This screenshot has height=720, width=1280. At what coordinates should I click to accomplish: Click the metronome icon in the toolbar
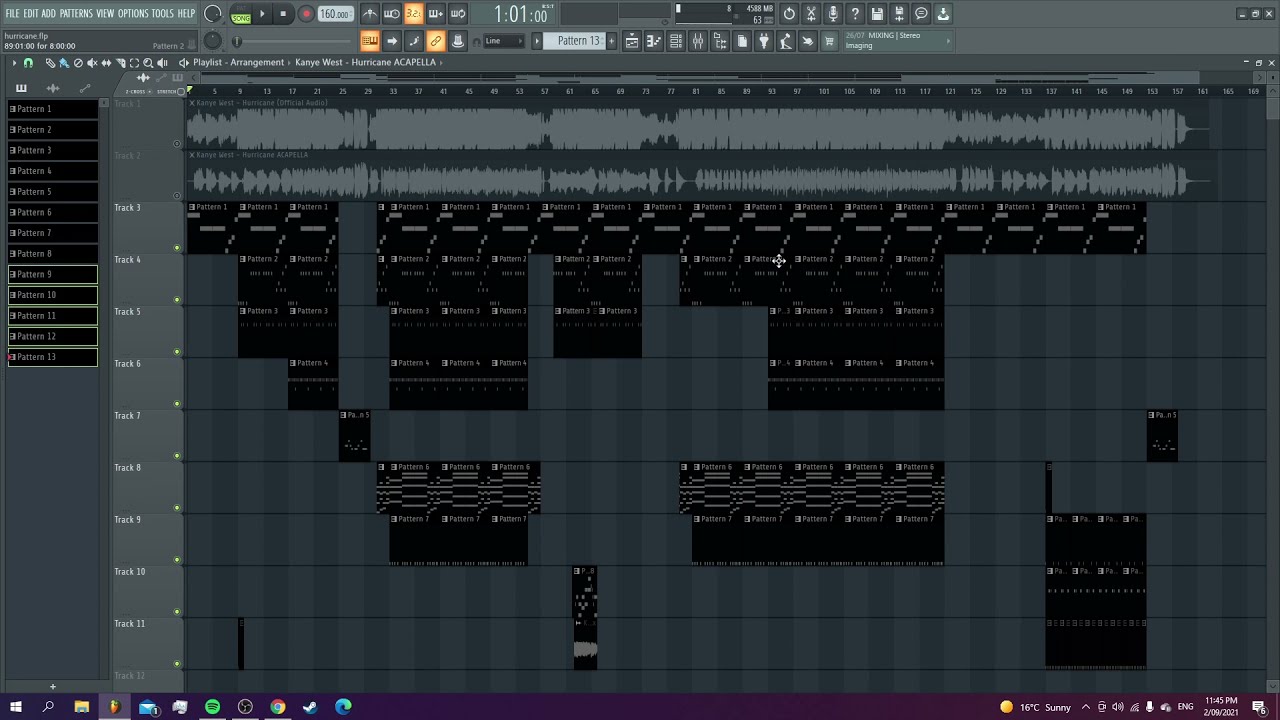pos(370,14)
